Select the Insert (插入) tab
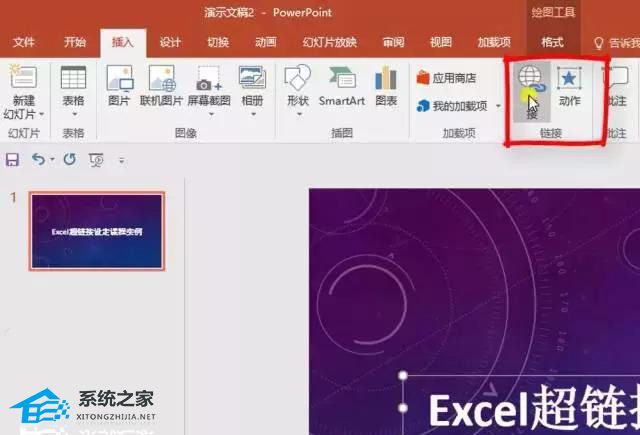The image size is (640, 435). pos(122,42)
